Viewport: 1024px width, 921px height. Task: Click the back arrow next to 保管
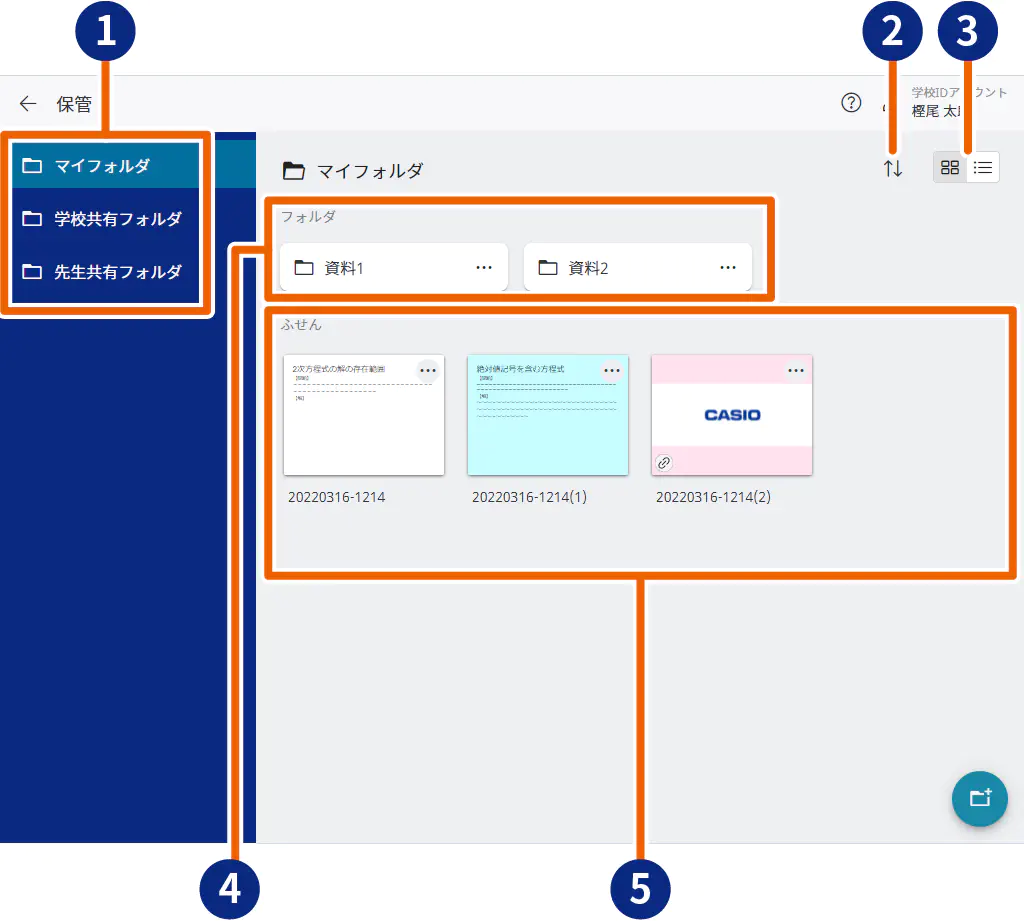(x=28, y=104)
